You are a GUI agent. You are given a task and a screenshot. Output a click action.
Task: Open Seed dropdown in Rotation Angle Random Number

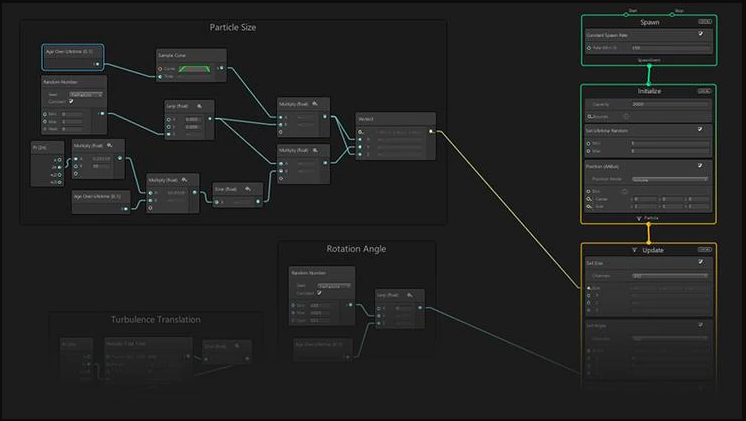point(334,285)
